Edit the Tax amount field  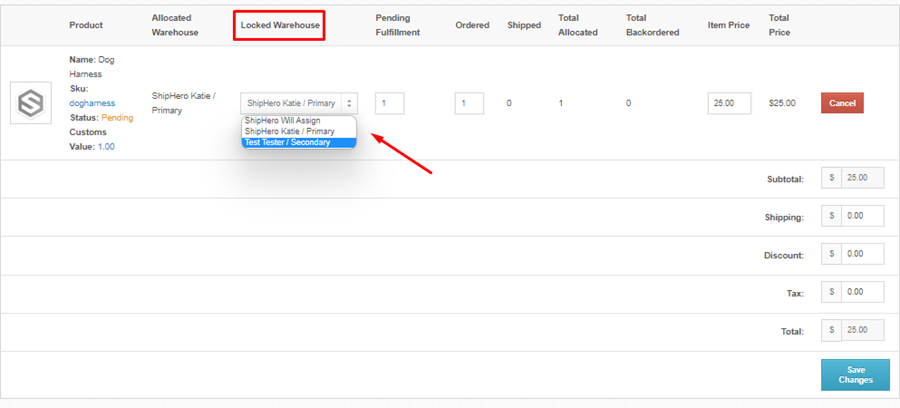coord(863,292)
